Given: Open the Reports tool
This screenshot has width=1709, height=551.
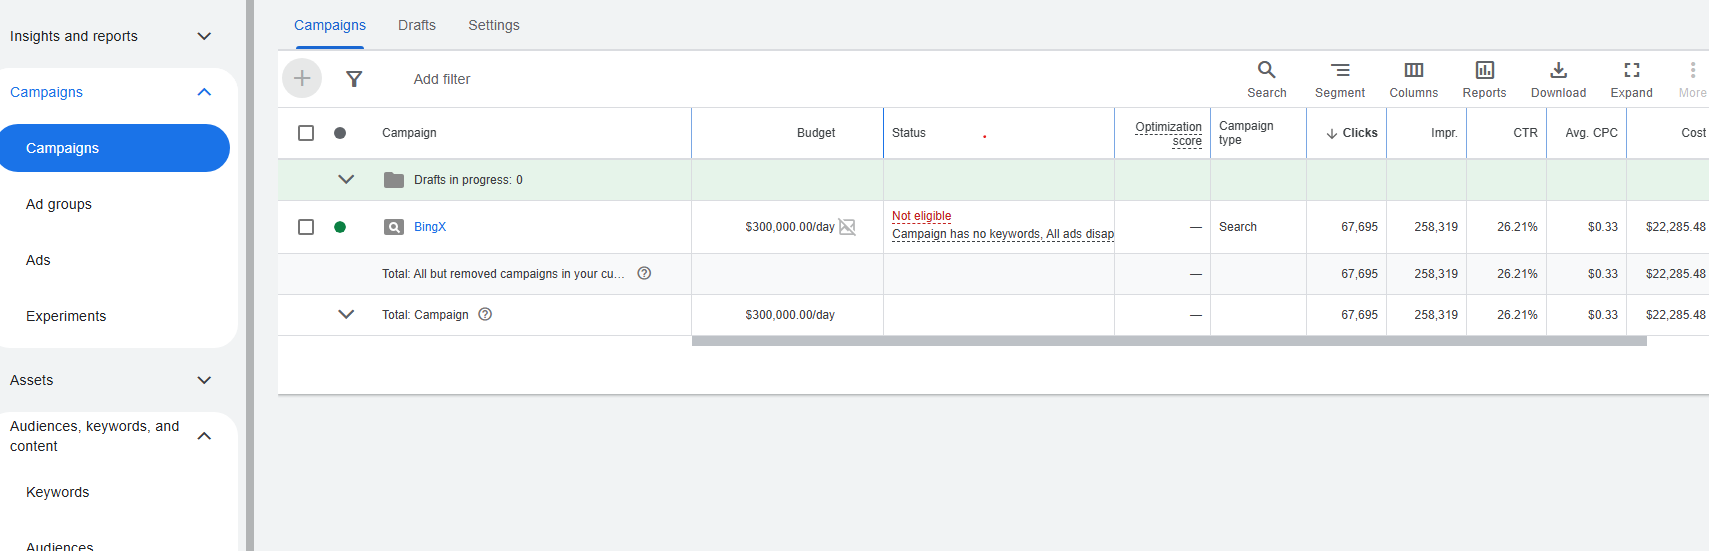Looking at the screenshot, I should click(1484, 79).
